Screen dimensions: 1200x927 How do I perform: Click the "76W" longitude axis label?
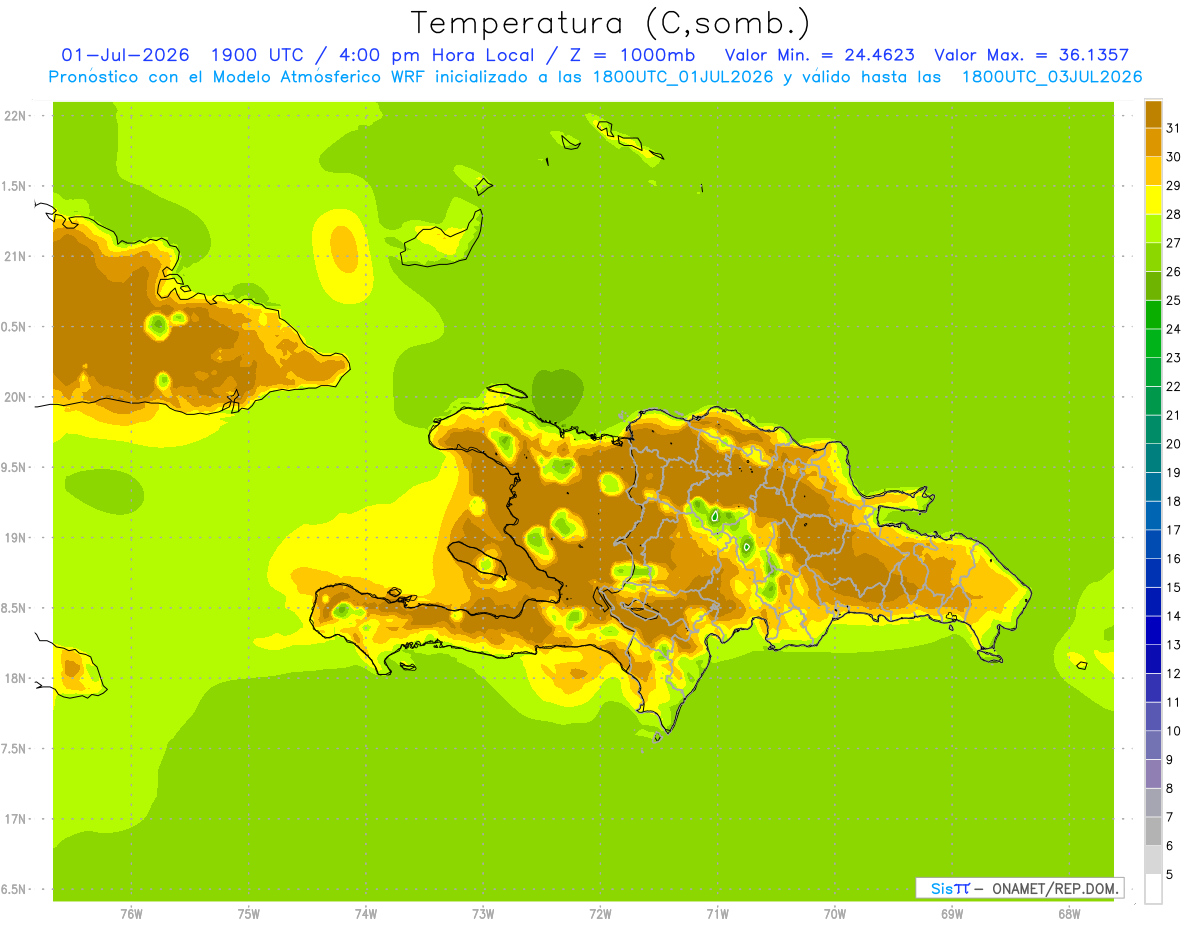[131, 914]
